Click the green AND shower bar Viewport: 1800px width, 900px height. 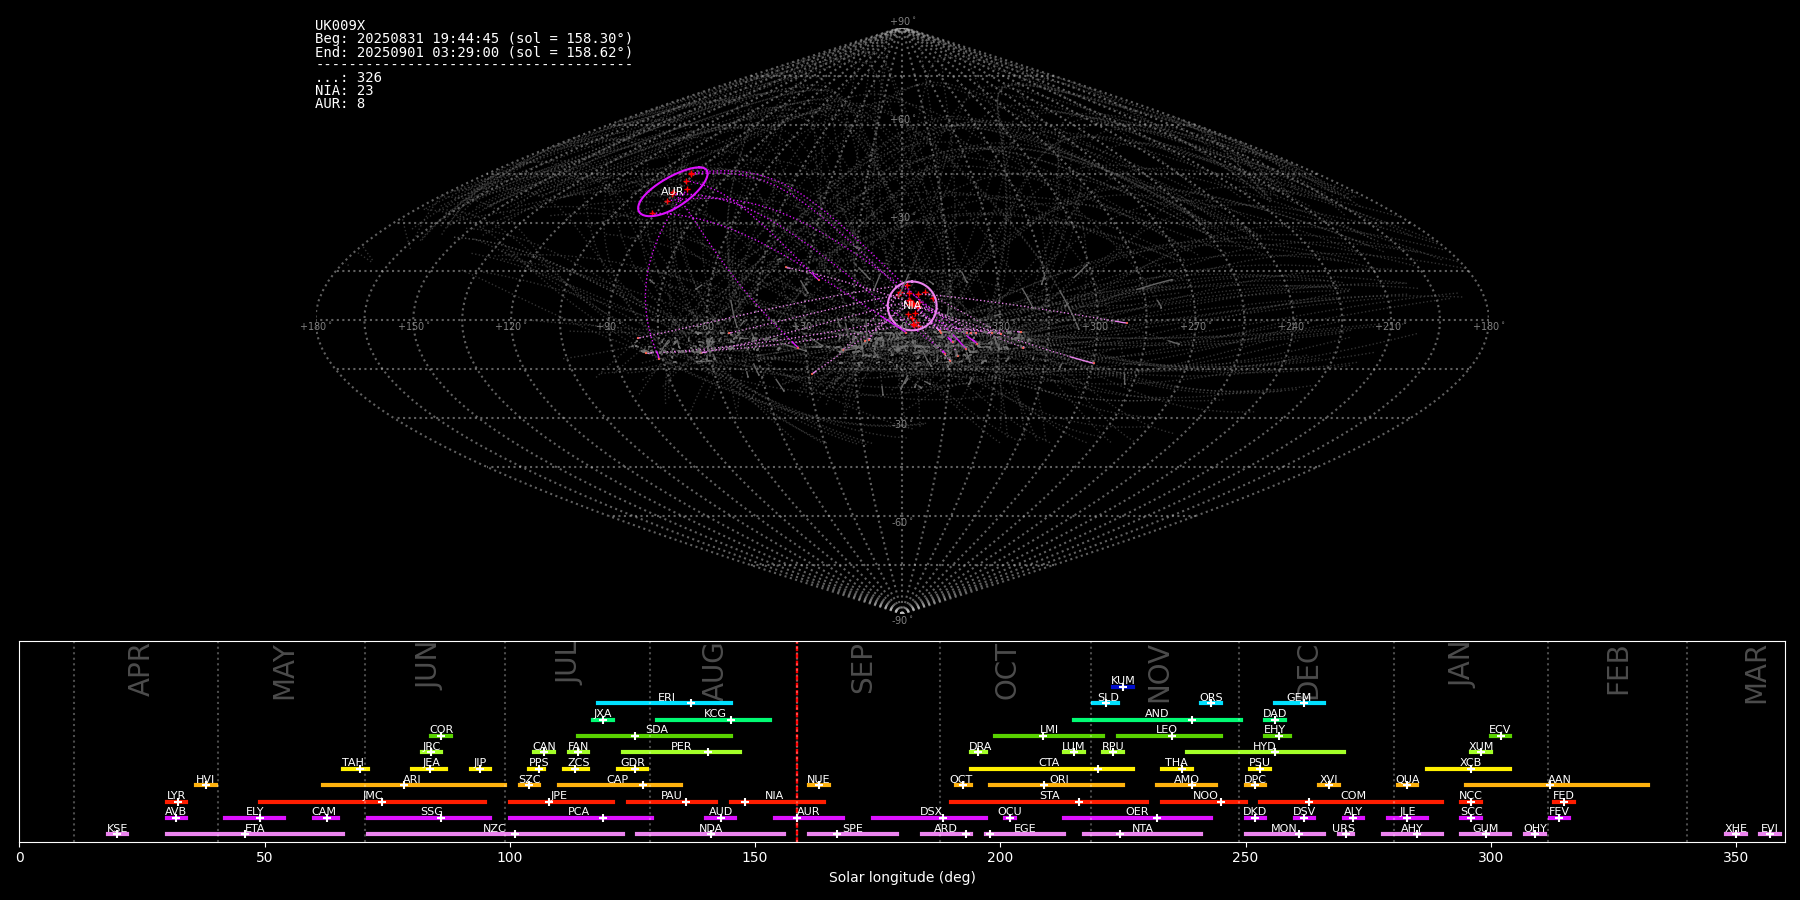click(x=1157, y=719)
